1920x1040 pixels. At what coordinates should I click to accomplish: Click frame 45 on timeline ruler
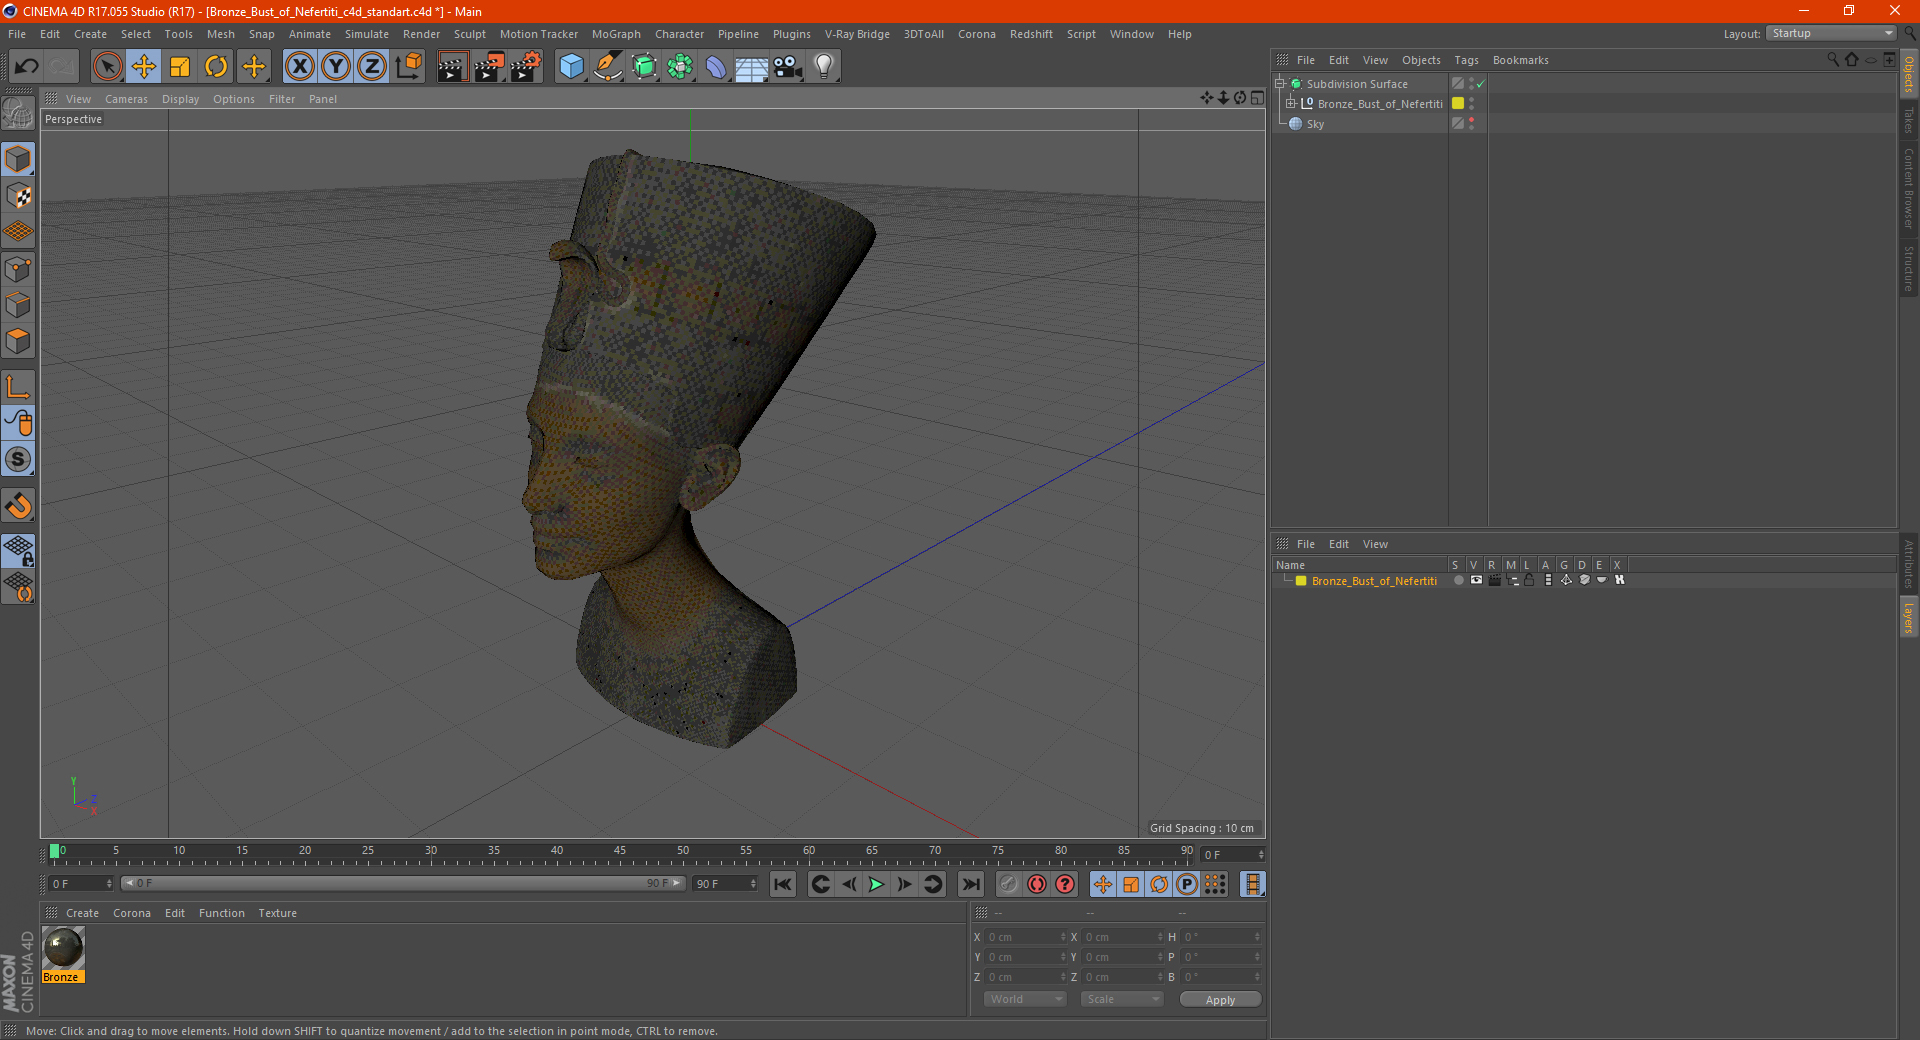(x=620, y=853)
